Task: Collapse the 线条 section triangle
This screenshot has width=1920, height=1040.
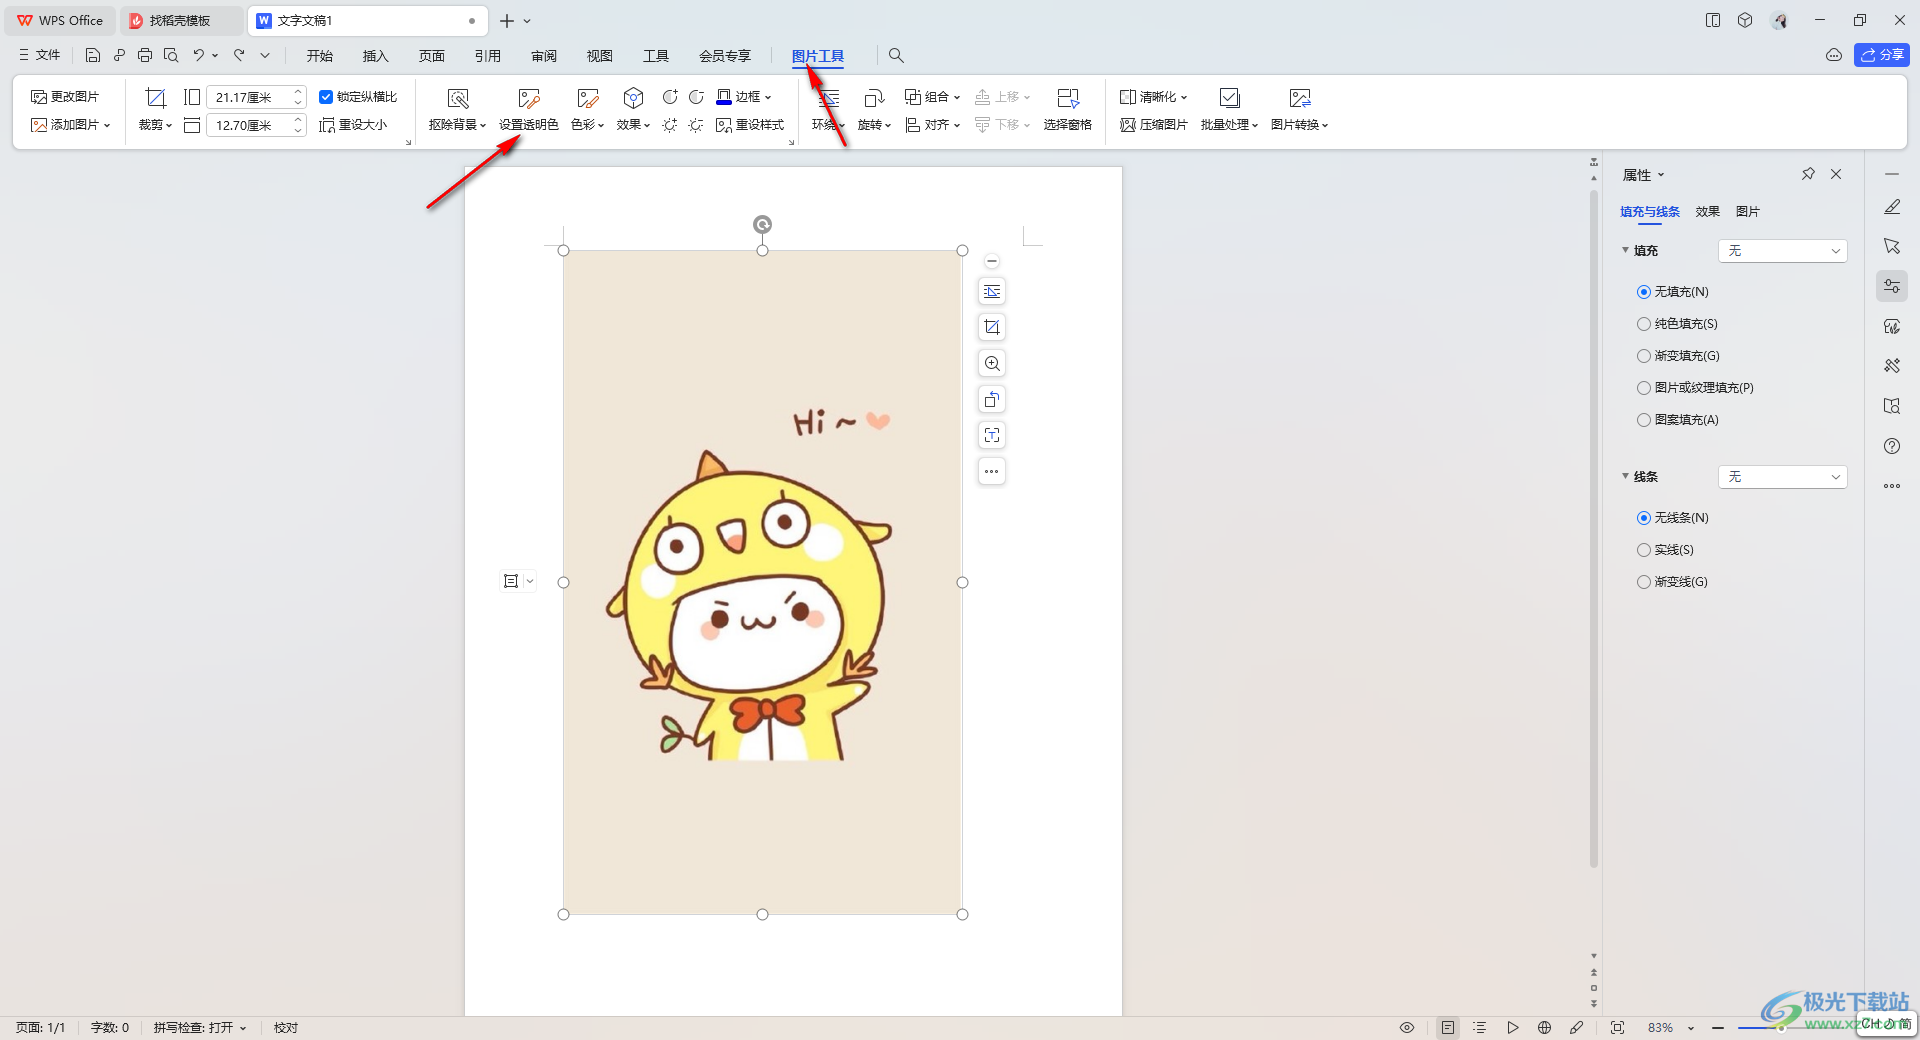Action: 1625,476
